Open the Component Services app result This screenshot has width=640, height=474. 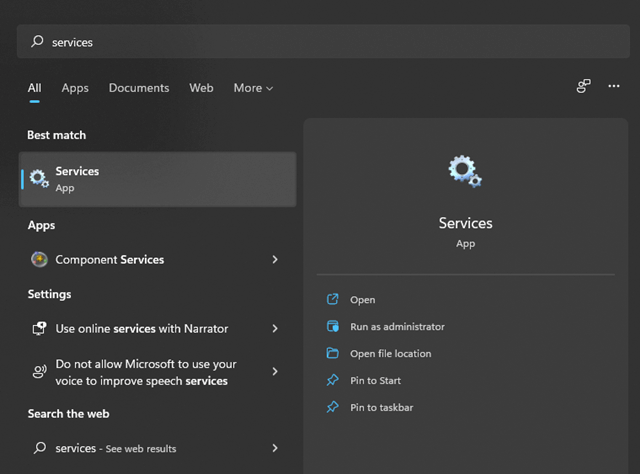pyautogui.click(x=158, y=259)
